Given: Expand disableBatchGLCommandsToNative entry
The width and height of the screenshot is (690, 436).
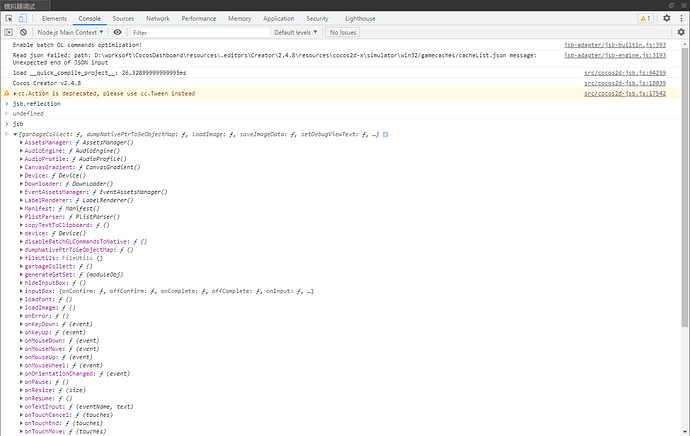Looking at the screenshot, I should 21,242.
